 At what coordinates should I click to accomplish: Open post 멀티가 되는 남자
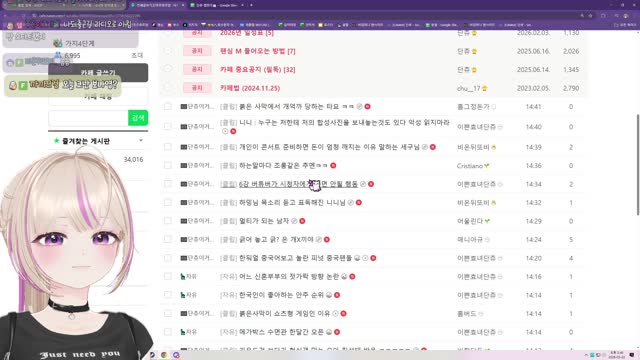pyautogui.click(x=264, y=221)
